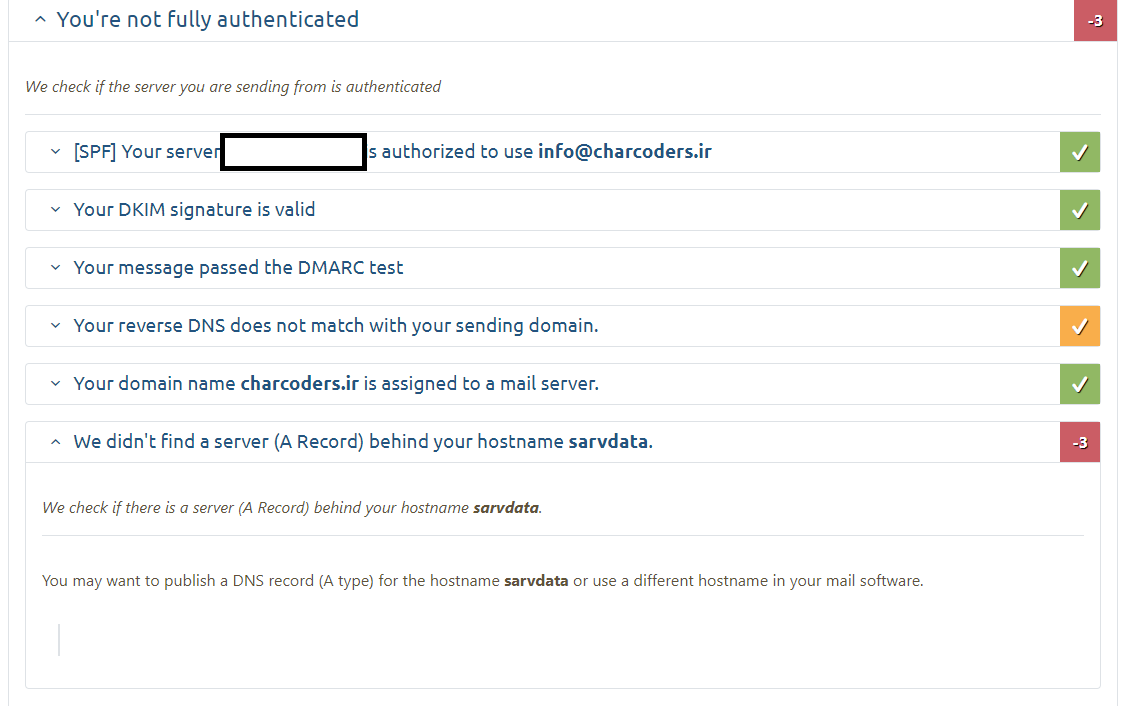Click the green checkmark for DMARC test
Image resolution: width=1130 pixels, height=706 pixels.
click(x=1080, y=268)
